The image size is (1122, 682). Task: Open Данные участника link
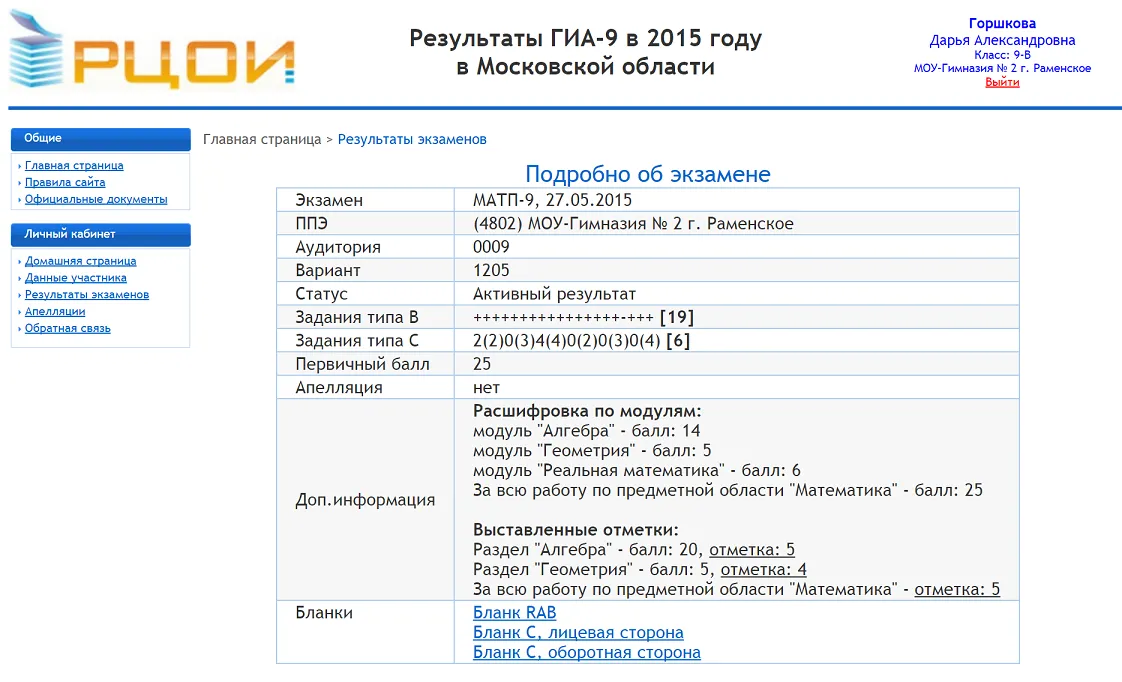pyautogui.click(x=76, y=278)
